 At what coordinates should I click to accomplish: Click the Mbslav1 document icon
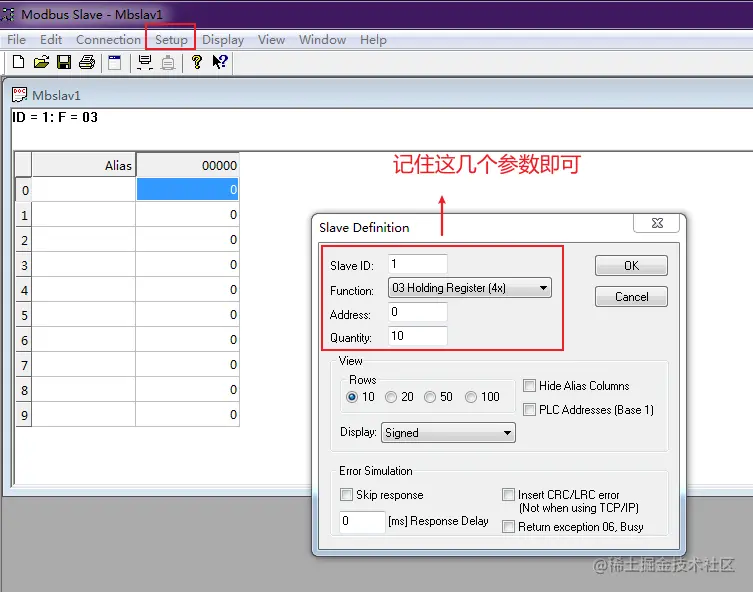tap(19, 95)
